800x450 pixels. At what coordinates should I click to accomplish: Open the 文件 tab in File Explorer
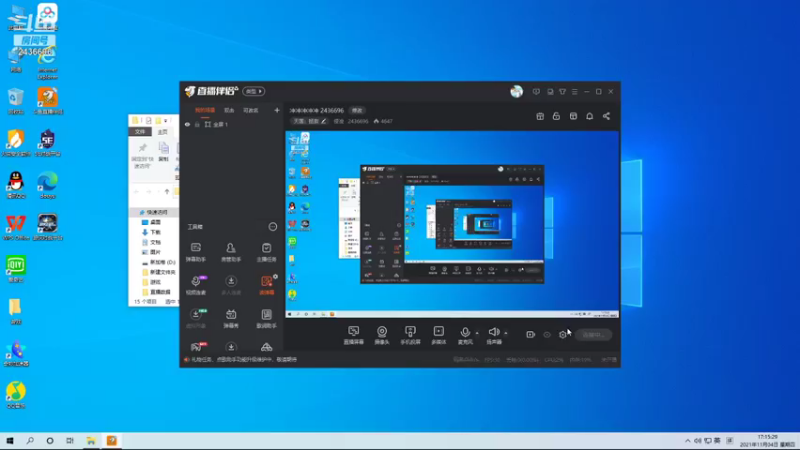click(140, 132)
